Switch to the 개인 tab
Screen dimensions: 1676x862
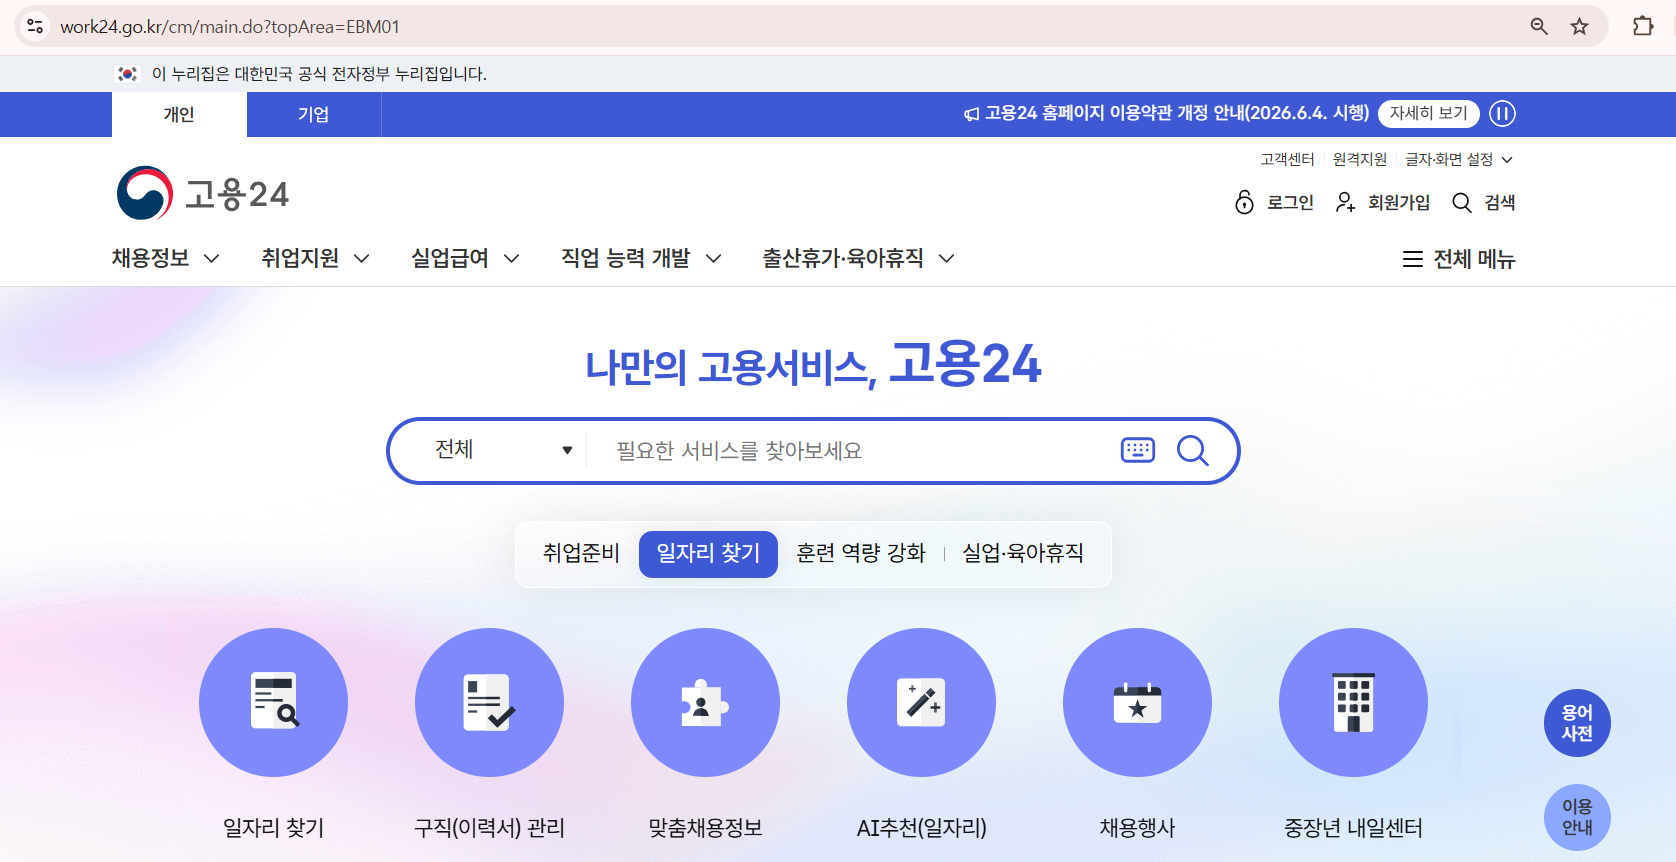pos(179,114)
